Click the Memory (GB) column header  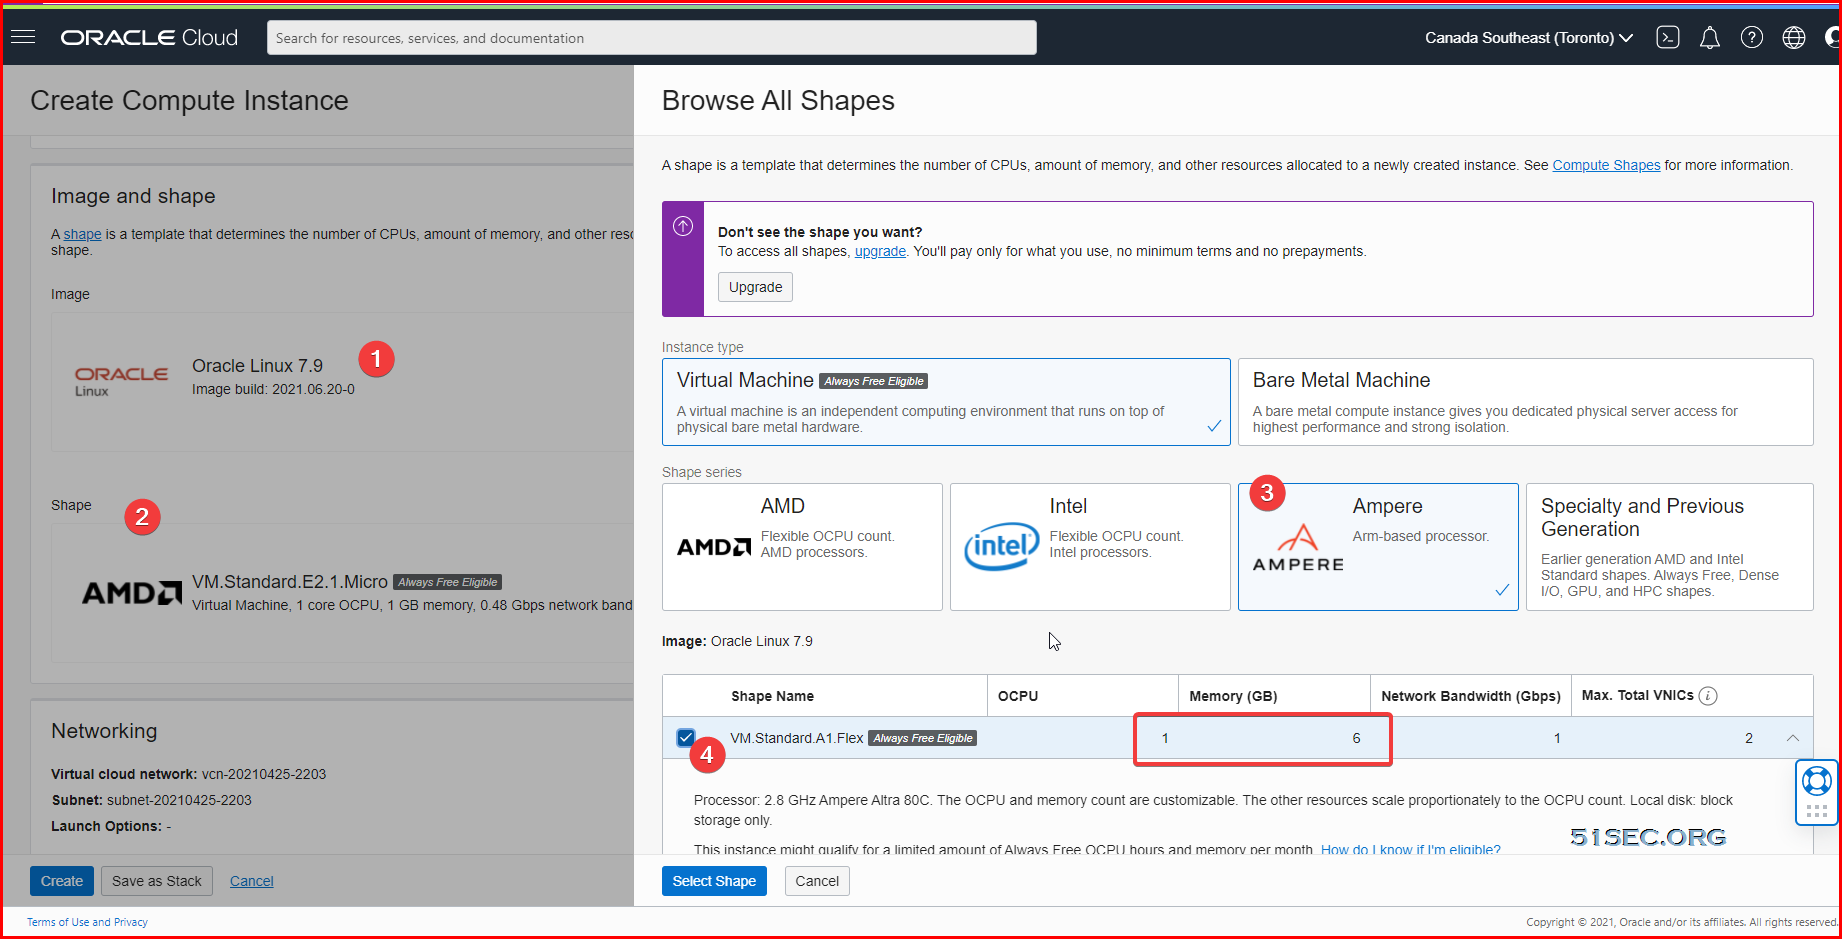click(1233, 696)
